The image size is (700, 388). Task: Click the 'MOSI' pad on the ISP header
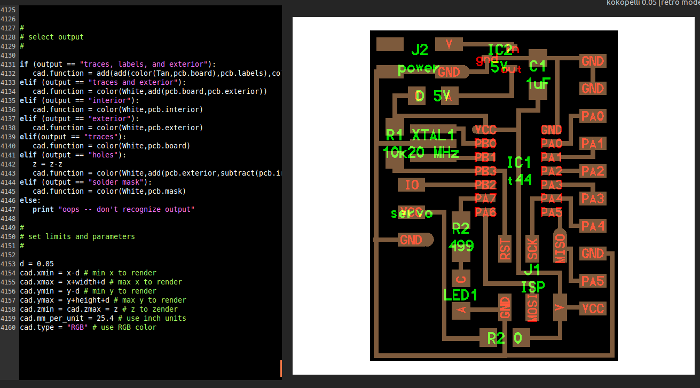click(532, 308)
